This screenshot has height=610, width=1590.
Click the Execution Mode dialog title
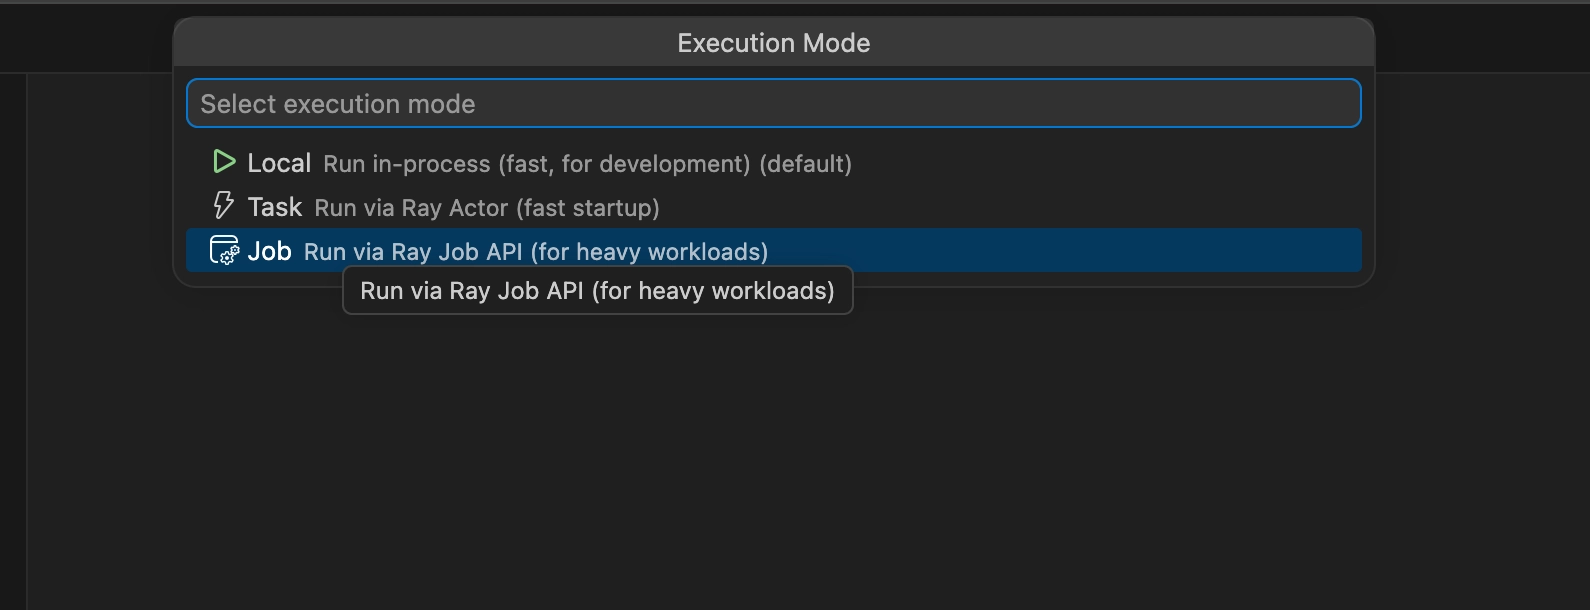point(773,43)
